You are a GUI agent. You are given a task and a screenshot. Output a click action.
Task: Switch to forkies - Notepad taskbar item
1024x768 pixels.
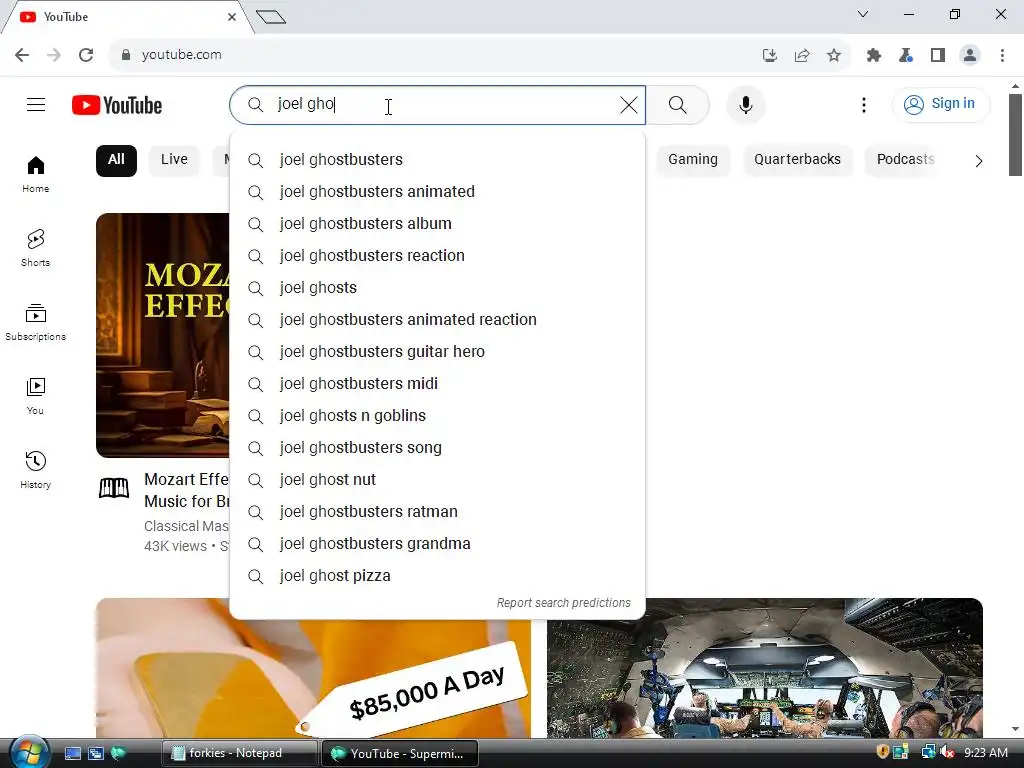tap(239, 753)
